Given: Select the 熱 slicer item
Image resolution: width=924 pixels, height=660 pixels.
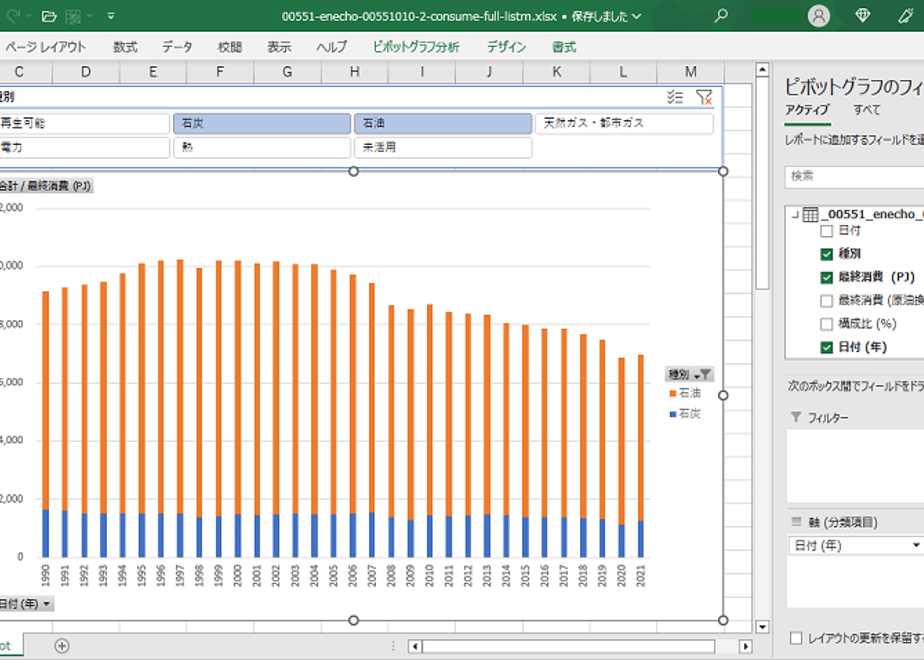Looking at the screenshot, I should click(x=262, y=147).
